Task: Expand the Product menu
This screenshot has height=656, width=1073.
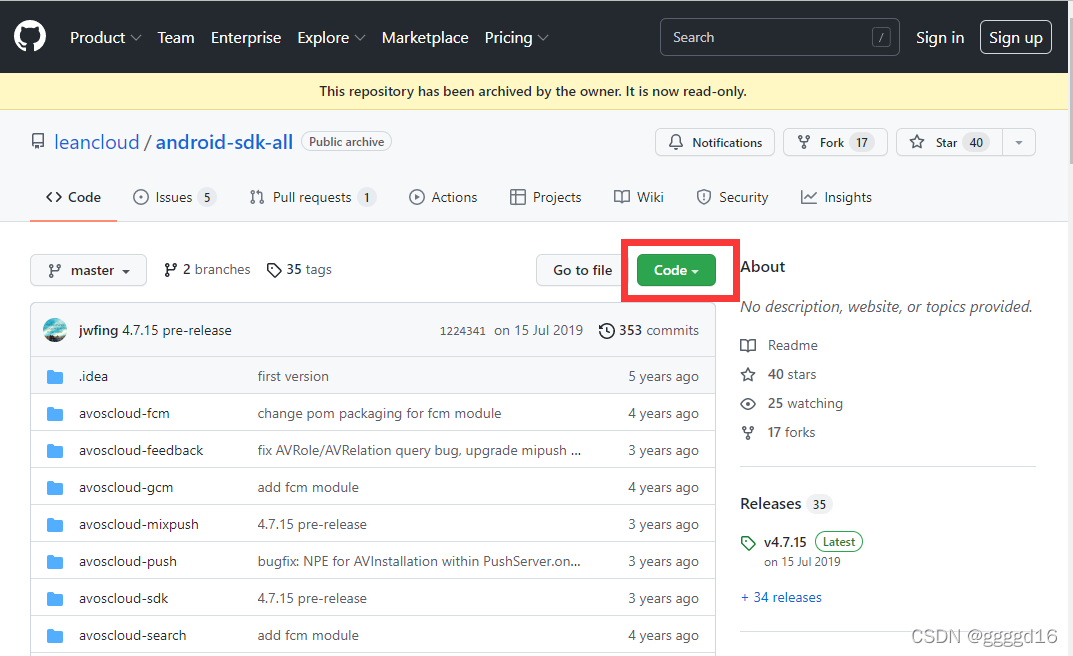Action: pos(105,38)
